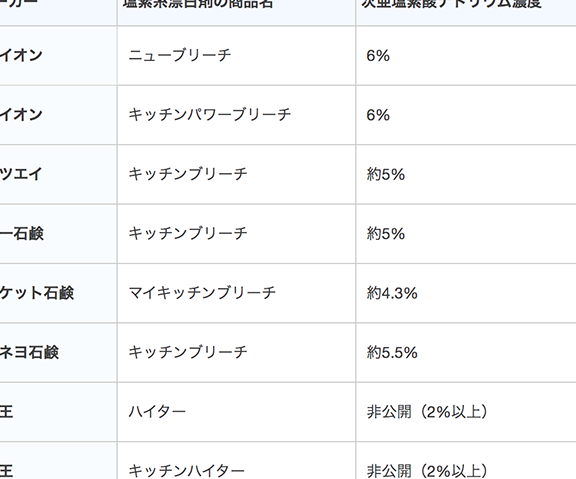
Task: Select the マイキッチンブリーチ product cell
Action: (236, 293)
